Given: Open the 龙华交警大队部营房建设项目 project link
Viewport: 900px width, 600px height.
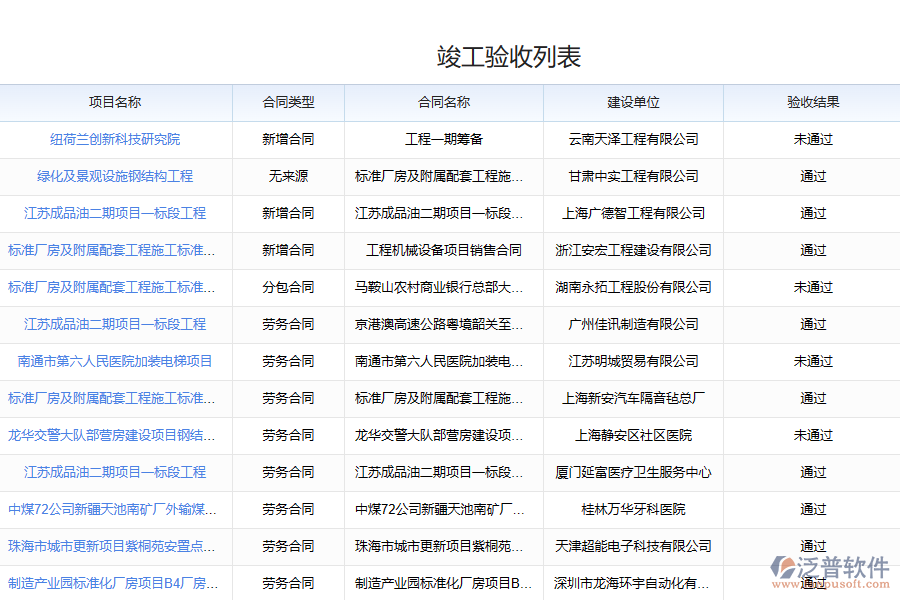Looking at the screenshot, I should 112,435.
